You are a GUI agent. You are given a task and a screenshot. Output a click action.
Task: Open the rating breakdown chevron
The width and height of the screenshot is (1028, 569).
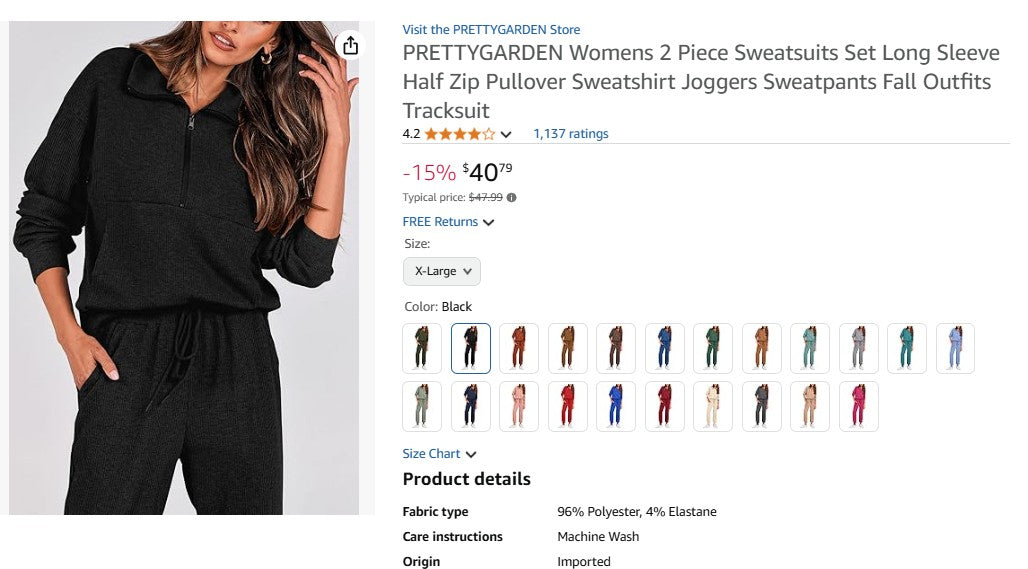(x=506, y=135)
